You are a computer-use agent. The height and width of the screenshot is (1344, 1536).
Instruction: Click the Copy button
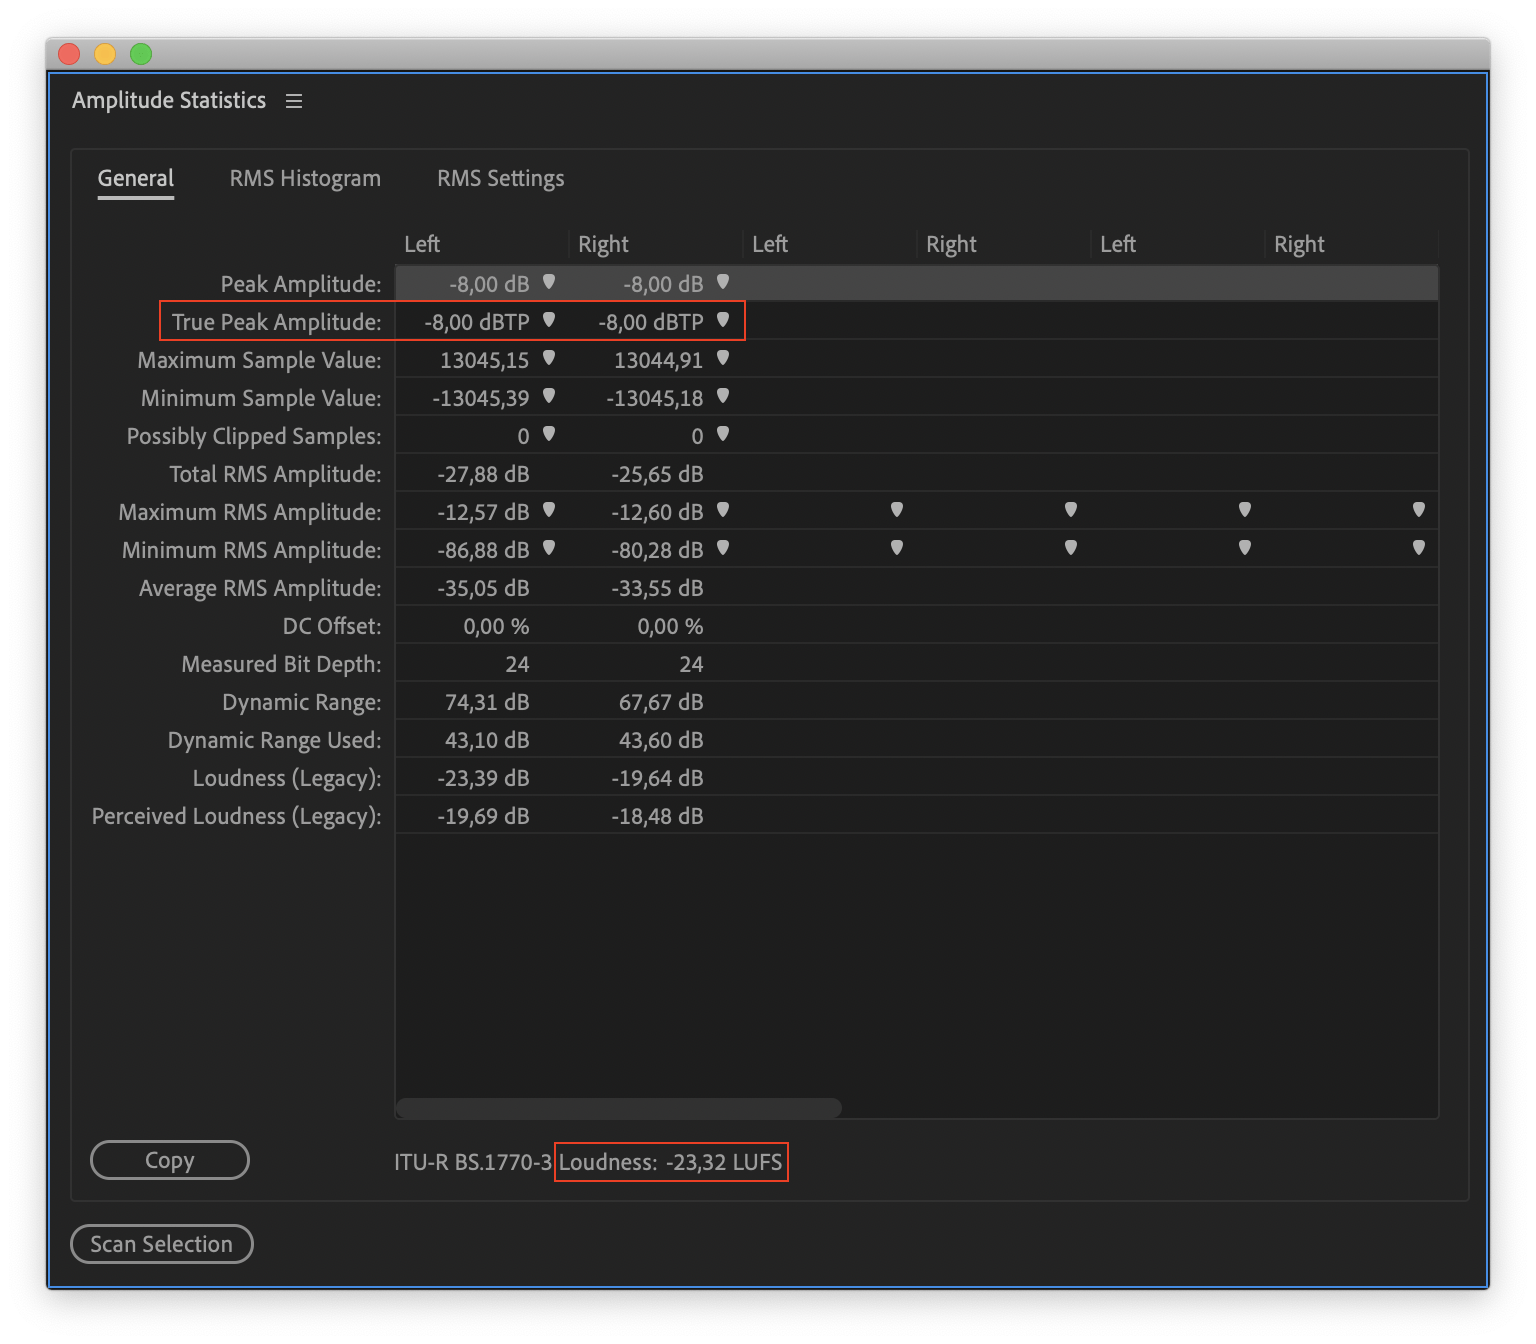click(x=170, y=1160)
